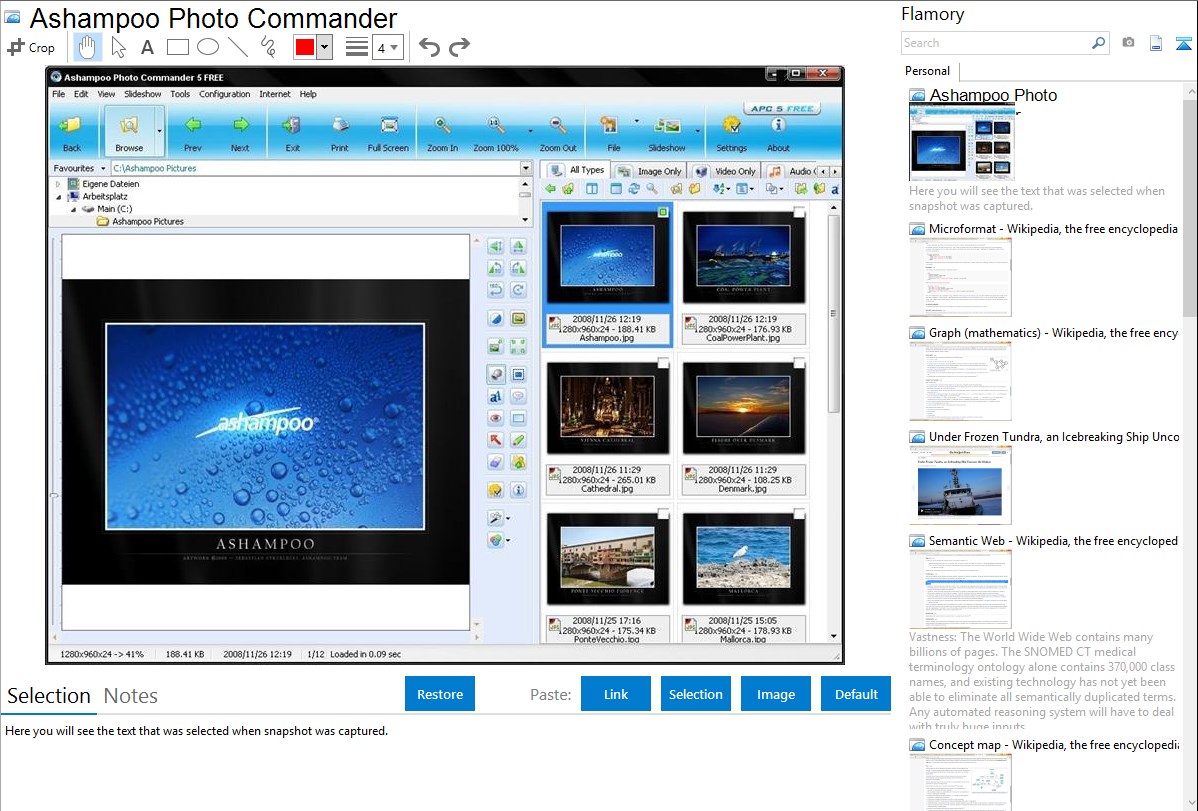Toggle checkbox on Cathedral.jpg thumbnail
The height and width of the screenshot is (811, 1198).
click(x=663, y=362)
